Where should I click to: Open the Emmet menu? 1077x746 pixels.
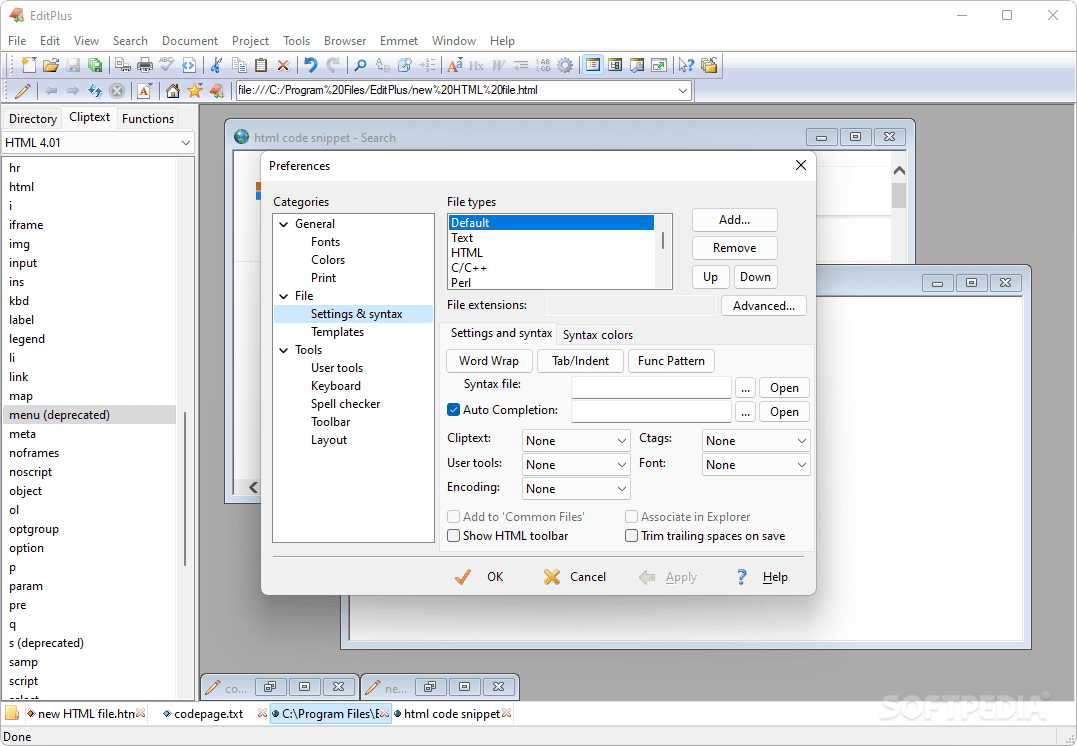coord(398,41)
